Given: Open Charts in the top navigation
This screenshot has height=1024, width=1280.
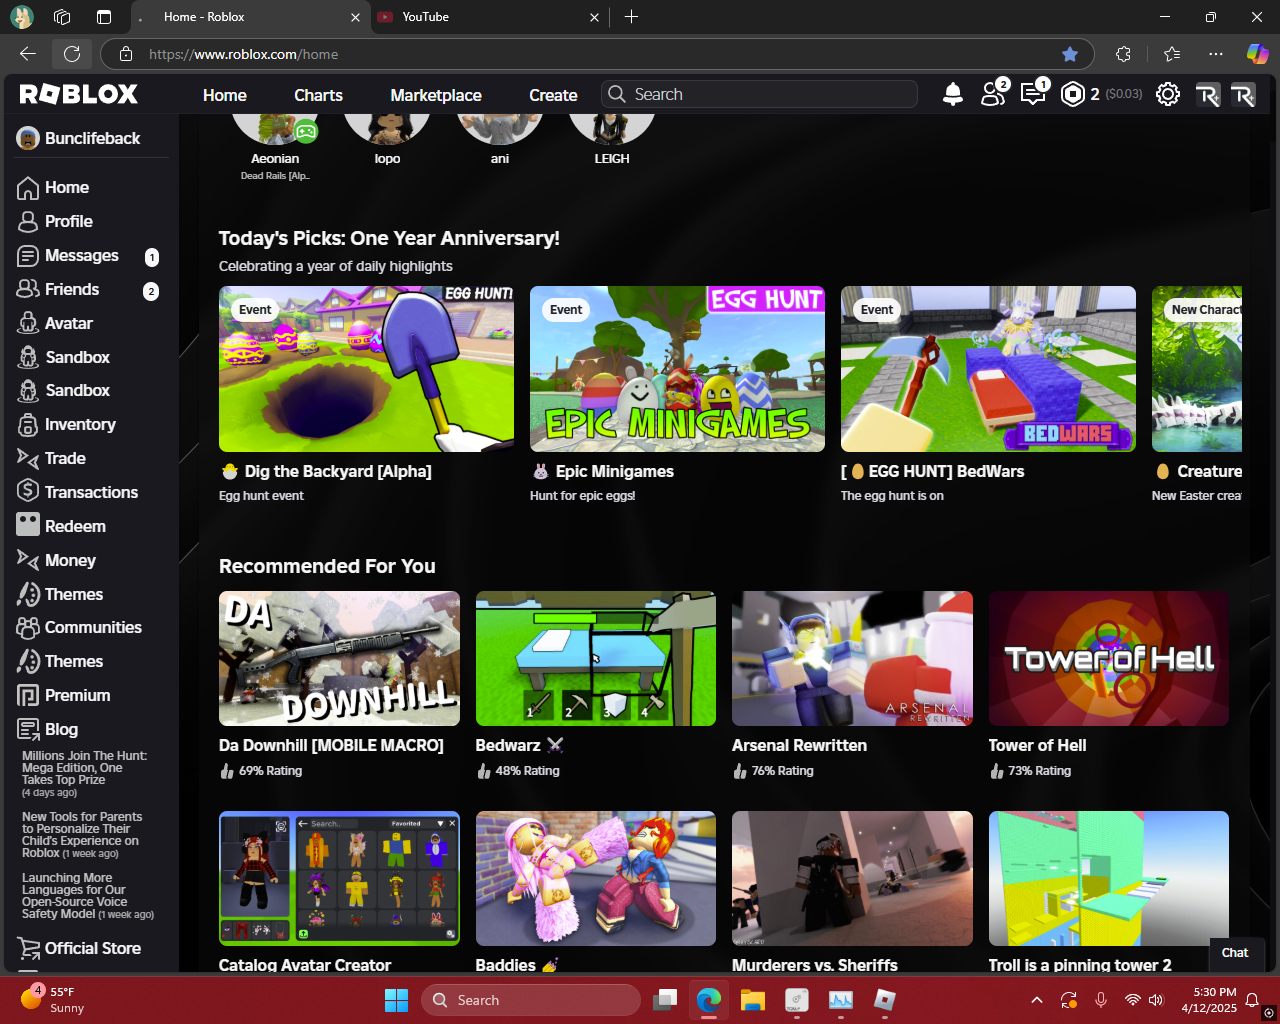Looking at the screenshot, I should [x=318, y=95].
